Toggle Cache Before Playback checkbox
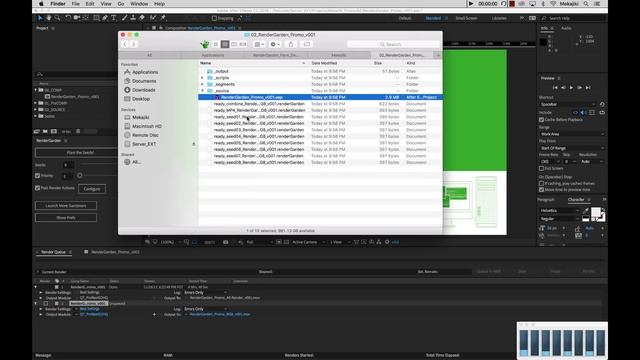This screenshot has width=640, height=360. [x=542, y=120]
